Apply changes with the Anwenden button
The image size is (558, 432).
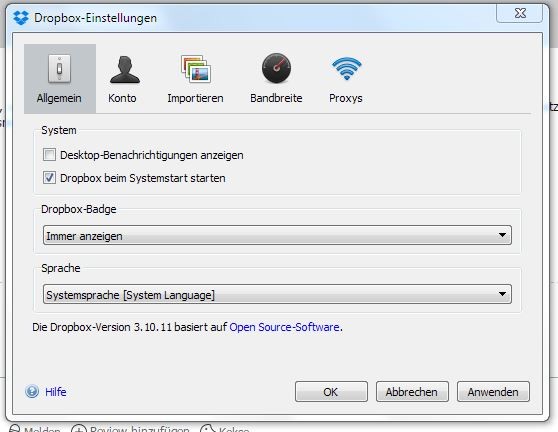493,392
